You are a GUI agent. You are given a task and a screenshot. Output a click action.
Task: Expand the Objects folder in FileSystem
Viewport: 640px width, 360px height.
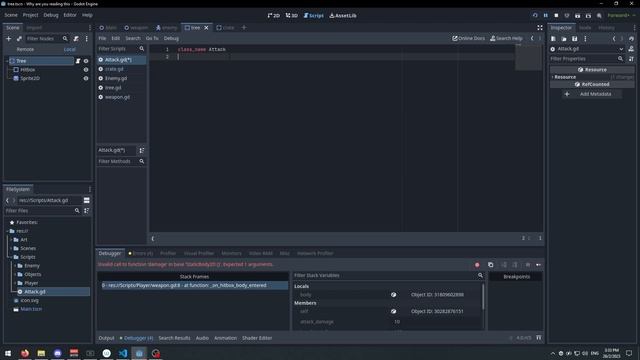(15, 274)
